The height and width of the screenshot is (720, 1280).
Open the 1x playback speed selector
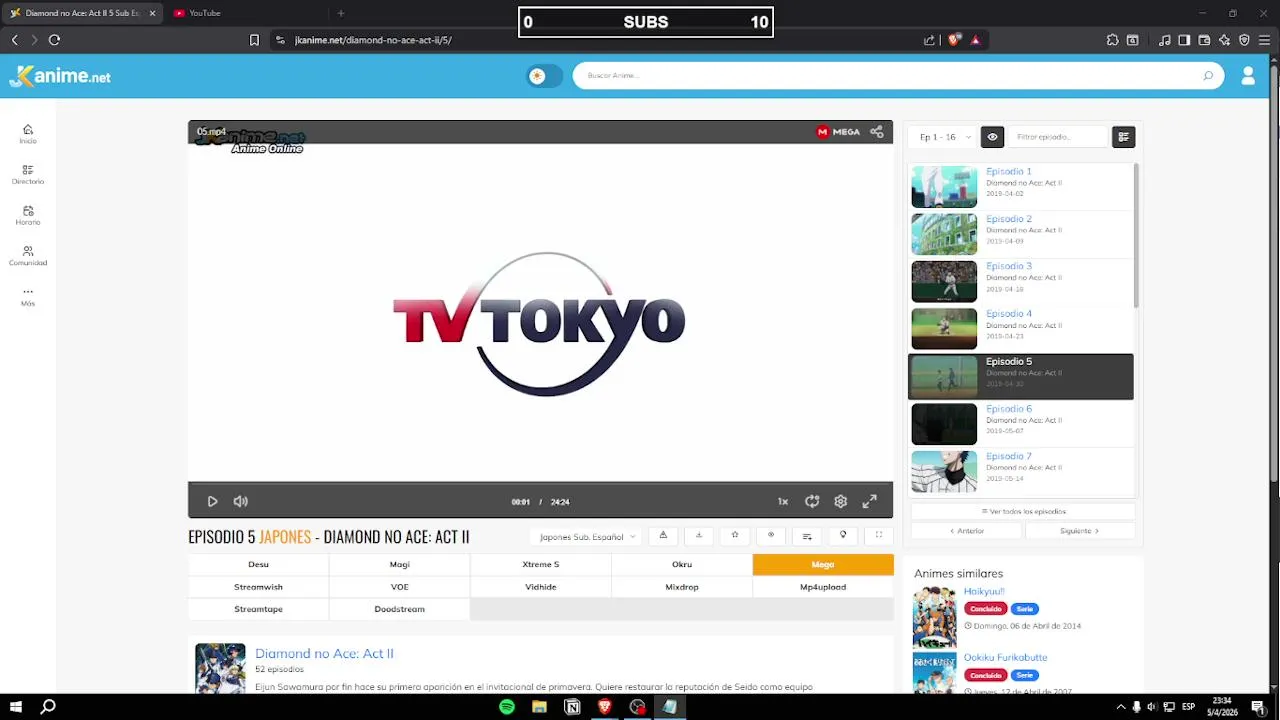783,502
